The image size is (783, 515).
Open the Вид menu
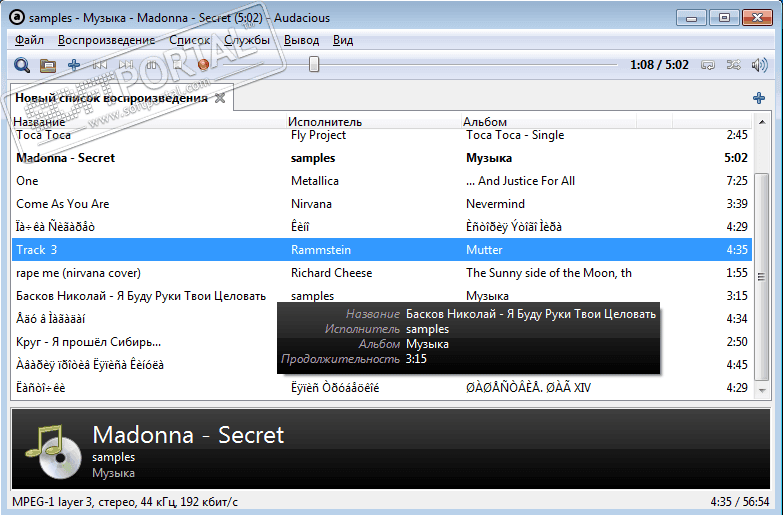(x=343, y=40)
